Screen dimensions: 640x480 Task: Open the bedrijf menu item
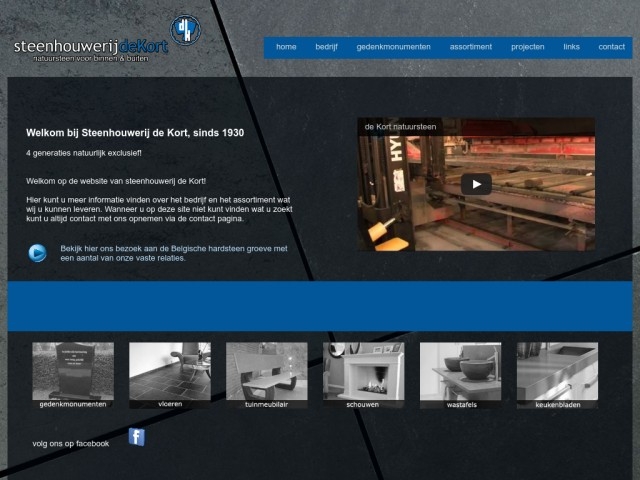[326, 47]
